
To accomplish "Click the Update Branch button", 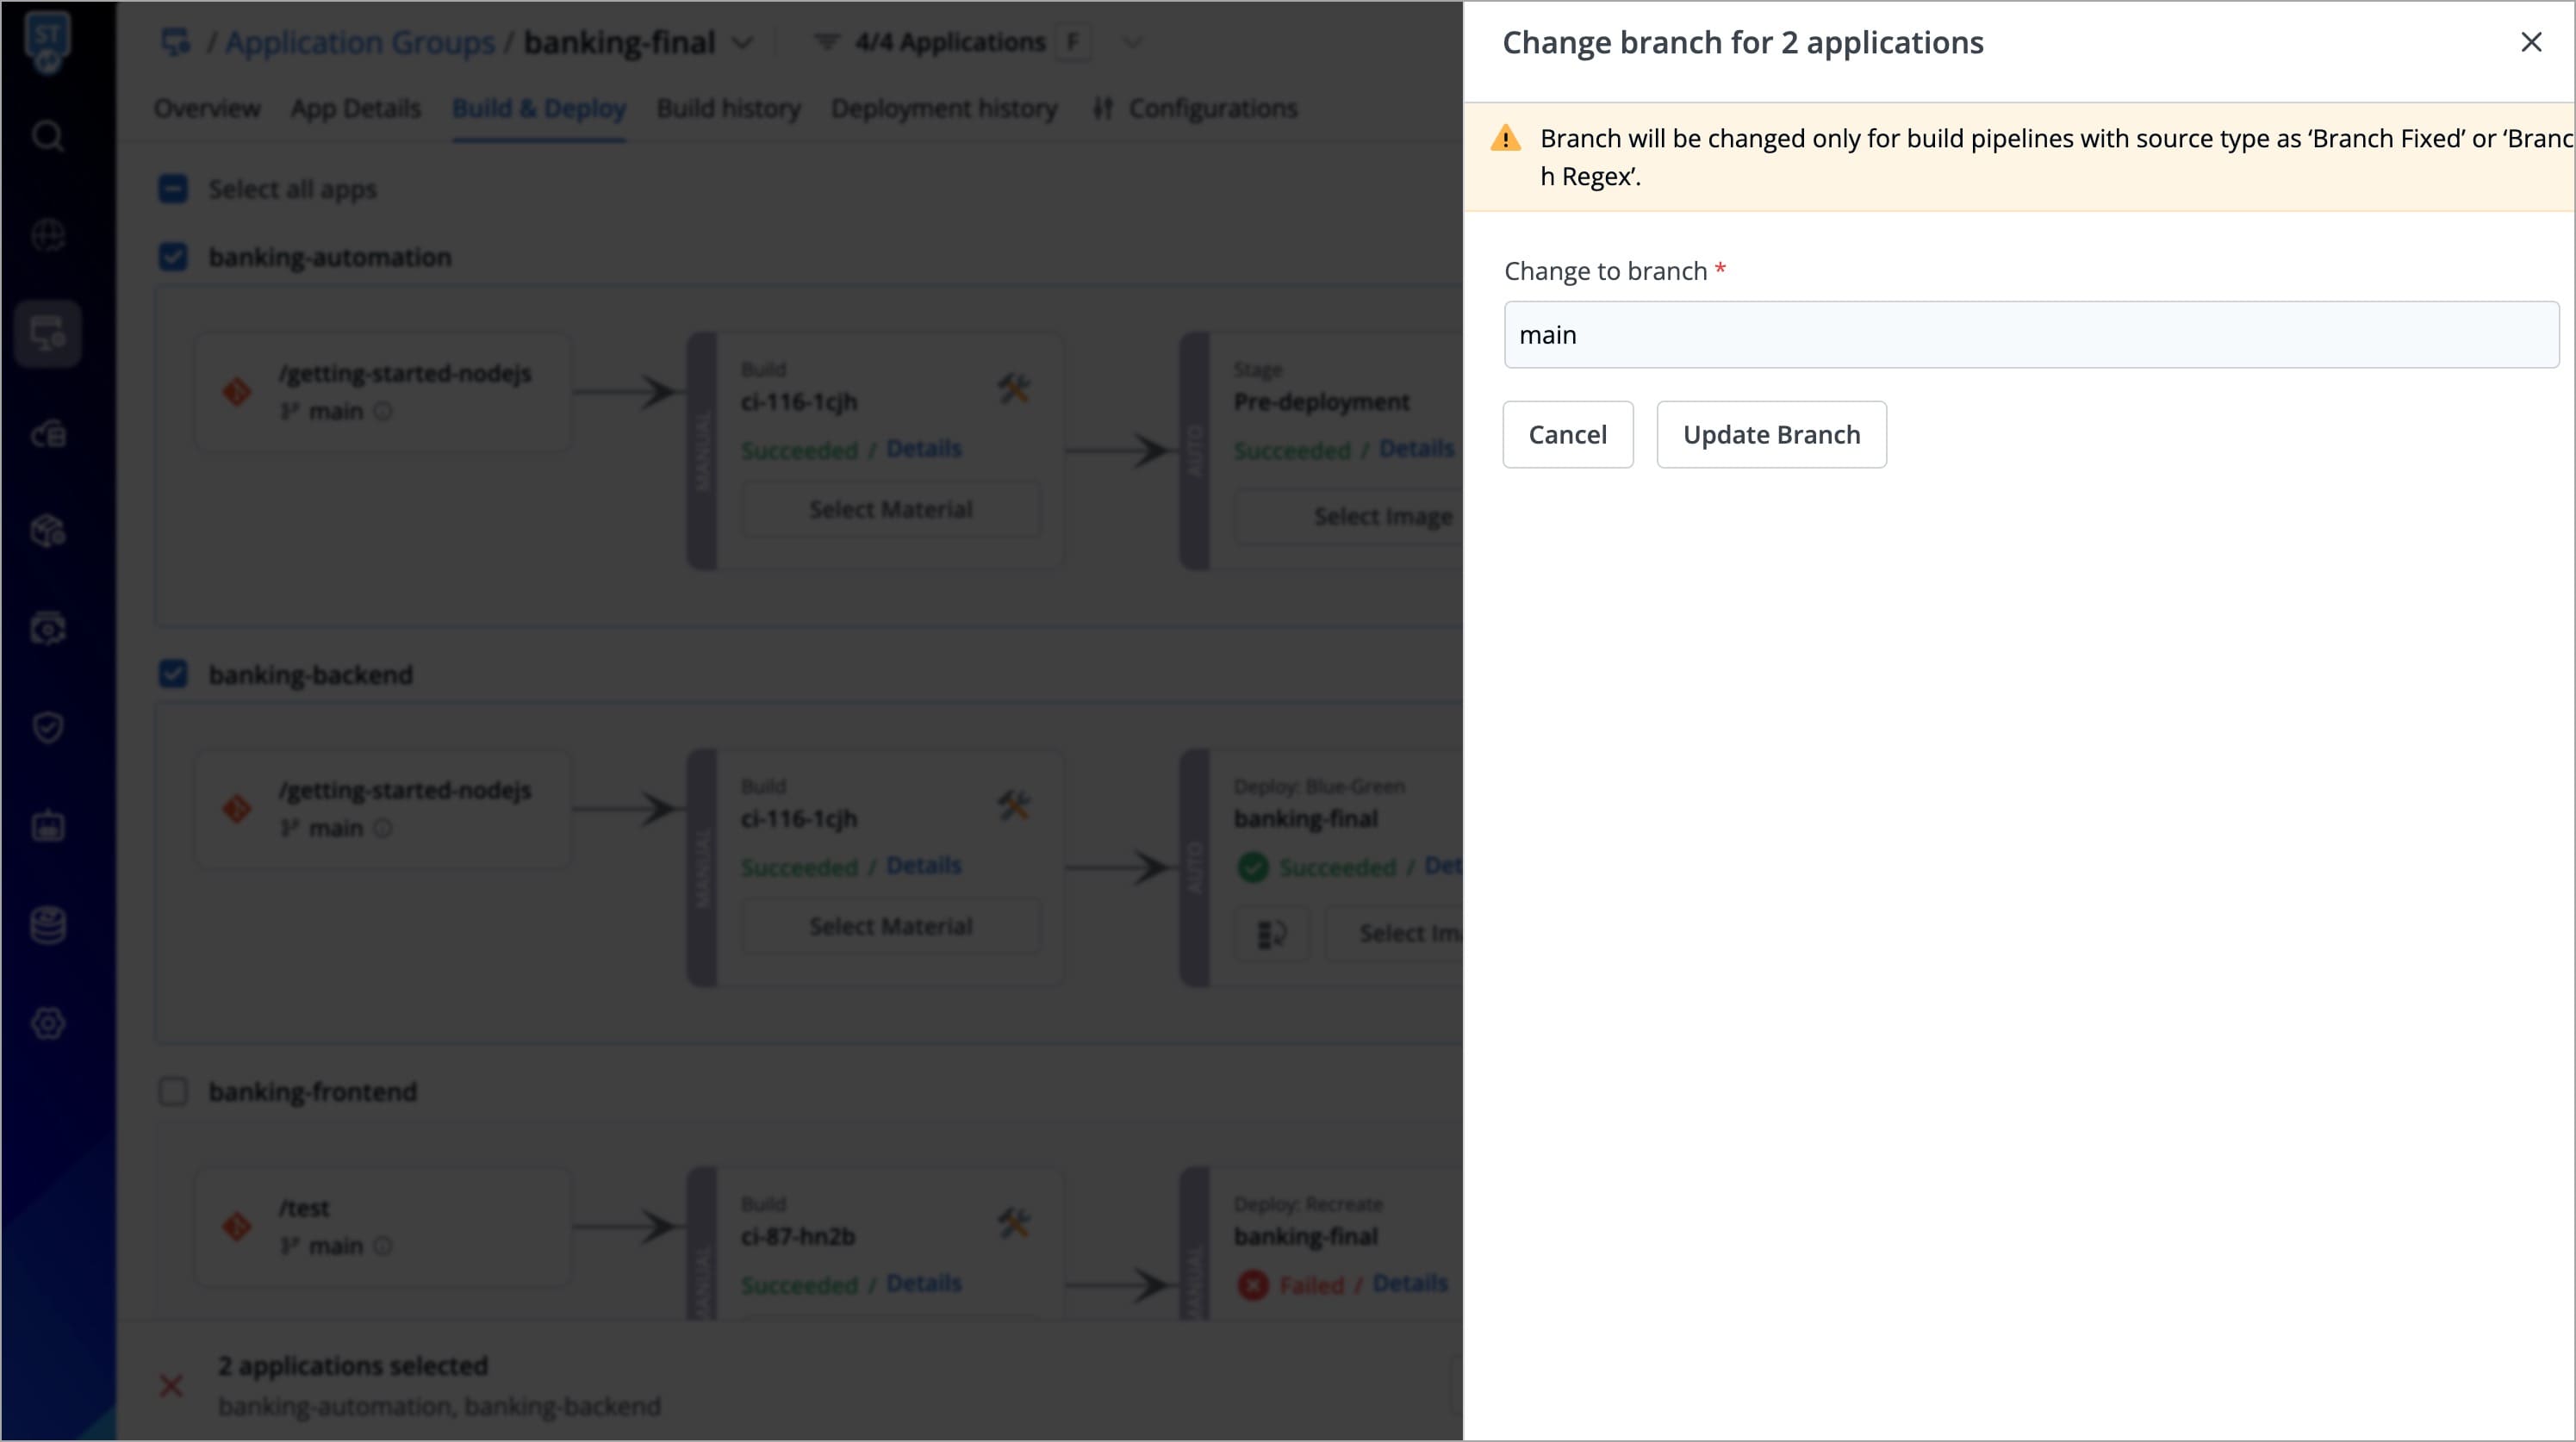I will coord(1771,434).
